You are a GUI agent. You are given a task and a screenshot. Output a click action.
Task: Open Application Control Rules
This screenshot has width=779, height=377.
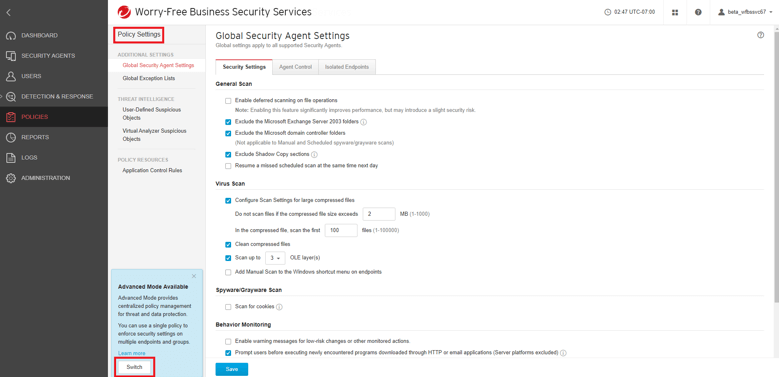(x=152, y=170)
